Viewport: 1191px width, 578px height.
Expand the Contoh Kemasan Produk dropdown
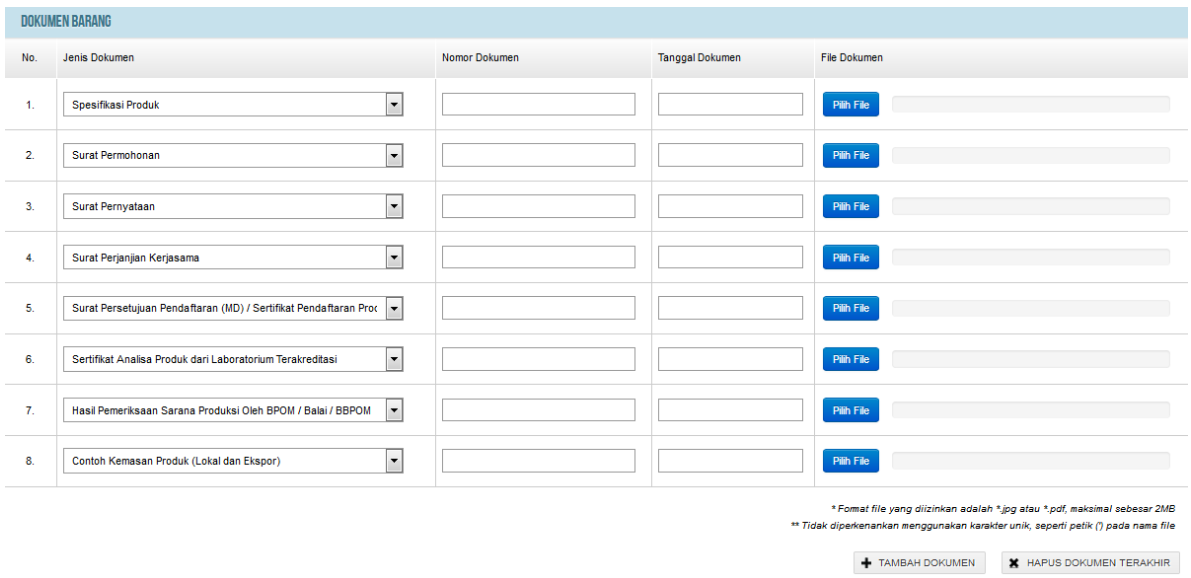coord(394,461)
